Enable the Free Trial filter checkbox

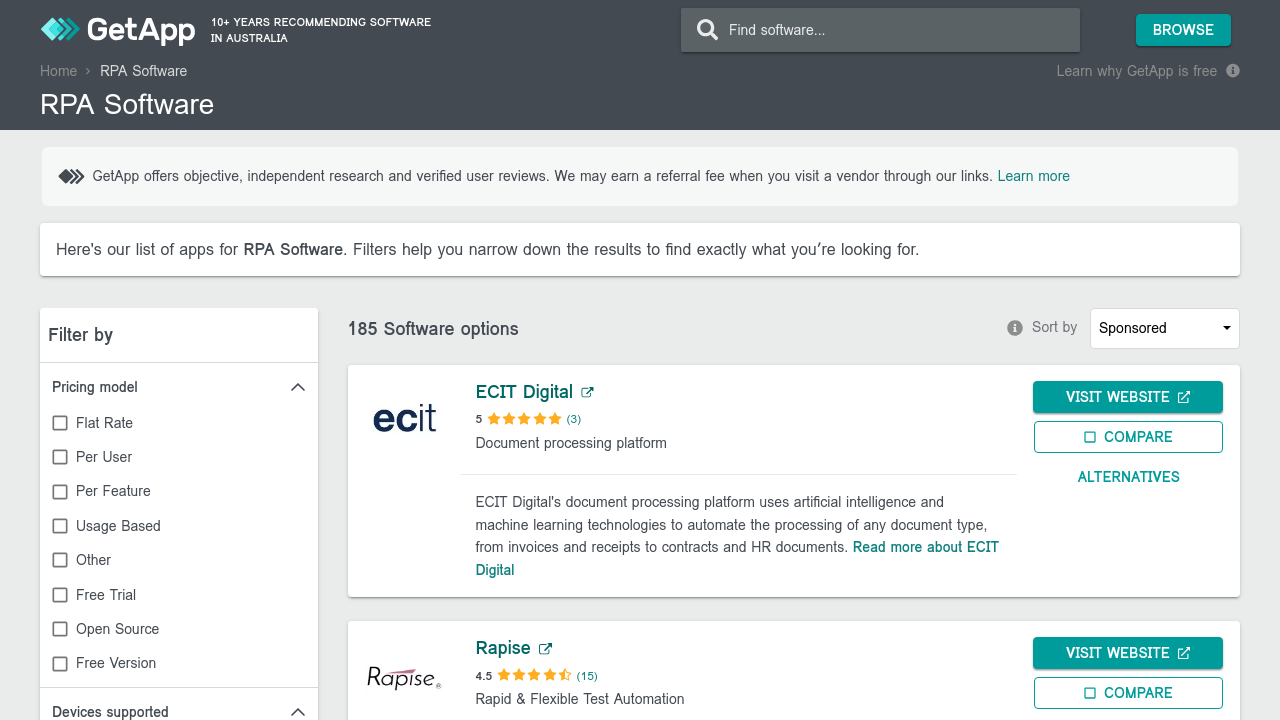(60, 595)
